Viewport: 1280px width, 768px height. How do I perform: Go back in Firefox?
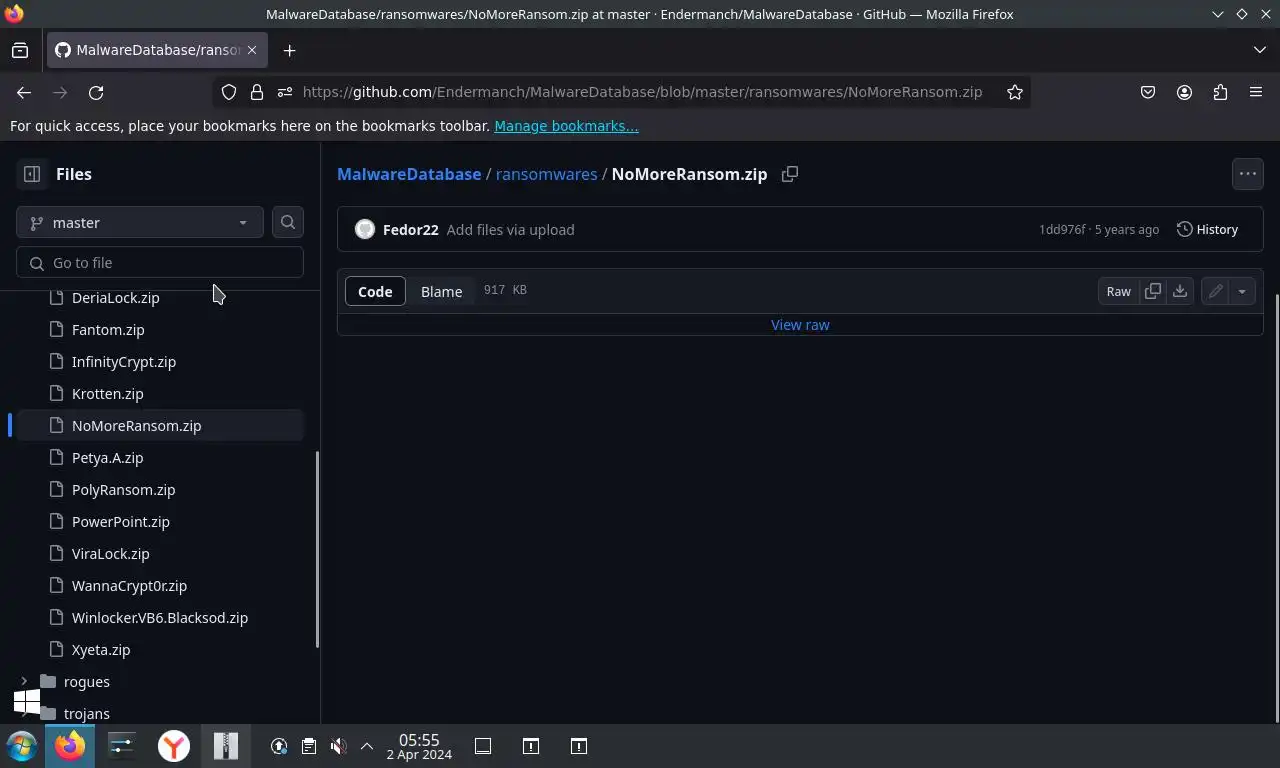[x=24, y=92]
